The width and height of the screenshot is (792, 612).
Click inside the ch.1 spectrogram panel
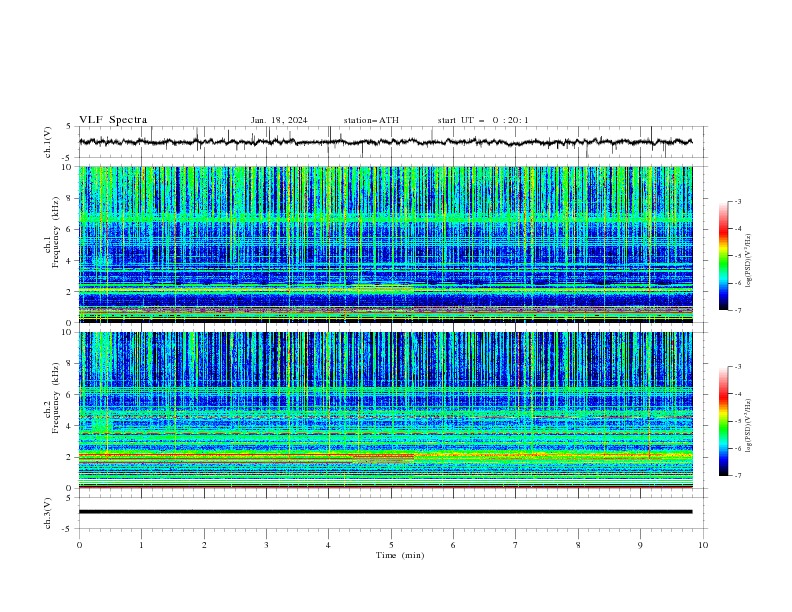pos(385,244)
